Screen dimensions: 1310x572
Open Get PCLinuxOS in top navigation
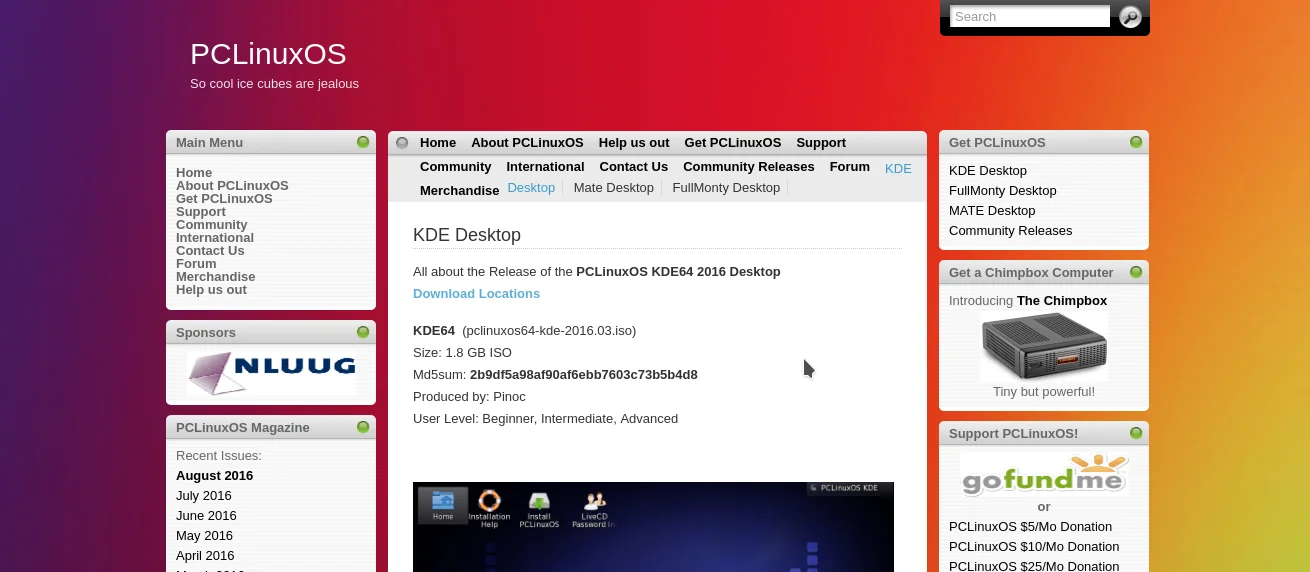tap(733, 143)
